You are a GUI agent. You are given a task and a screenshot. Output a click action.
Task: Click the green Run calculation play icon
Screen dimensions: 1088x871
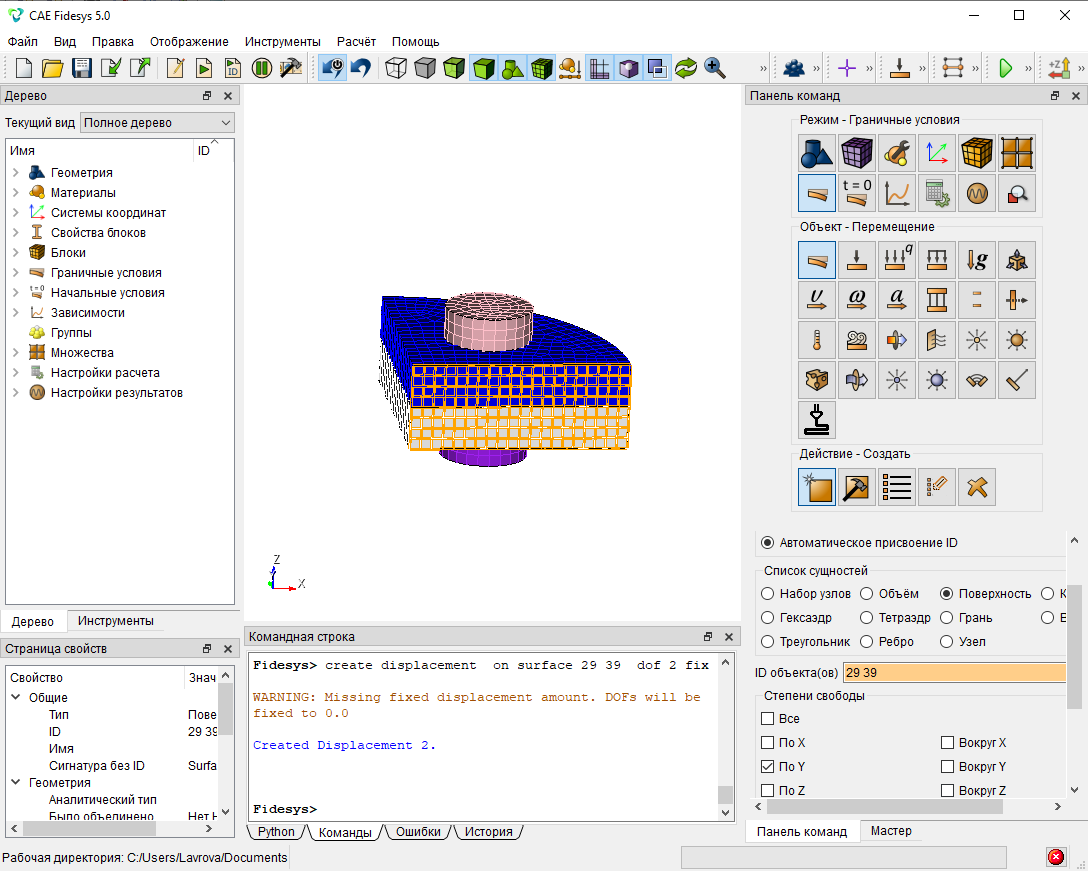coord(1005,68)
